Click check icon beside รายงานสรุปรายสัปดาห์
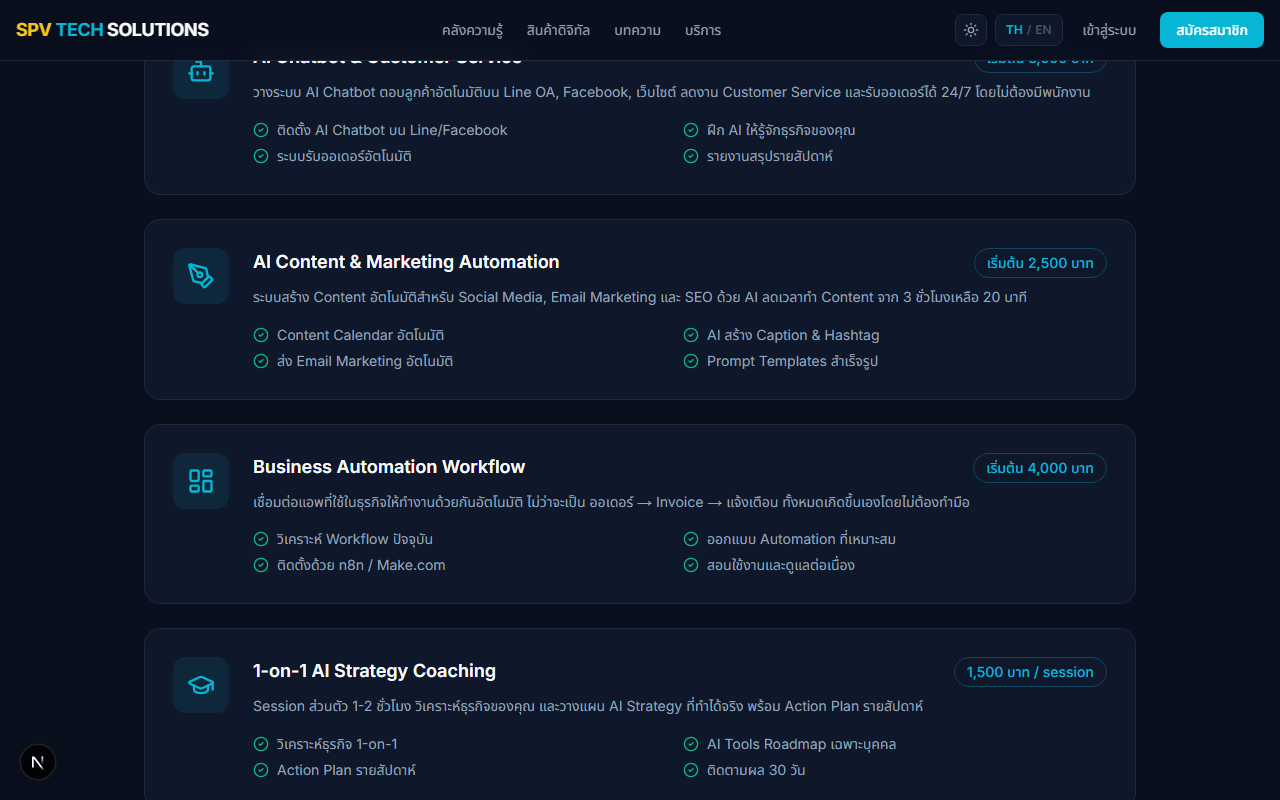The image size is (1280, 800). tap(691, 156)
